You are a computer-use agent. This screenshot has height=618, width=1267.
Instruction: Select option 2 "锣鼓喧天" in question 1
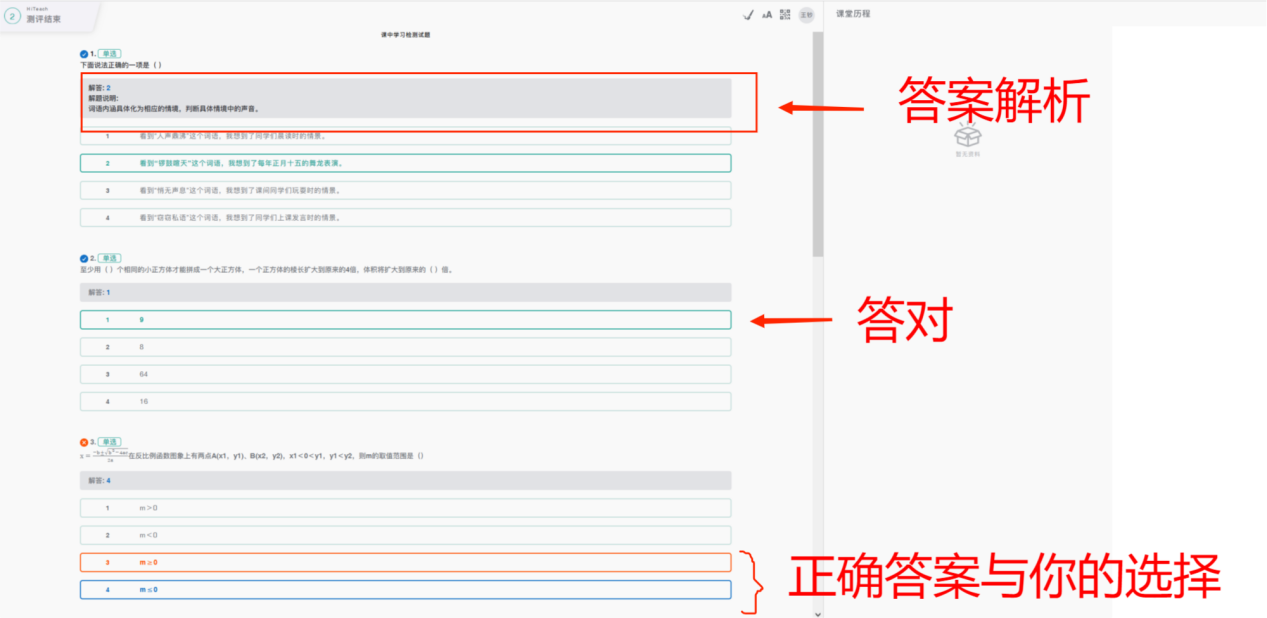pyautogui.click(x=405, y=163)
